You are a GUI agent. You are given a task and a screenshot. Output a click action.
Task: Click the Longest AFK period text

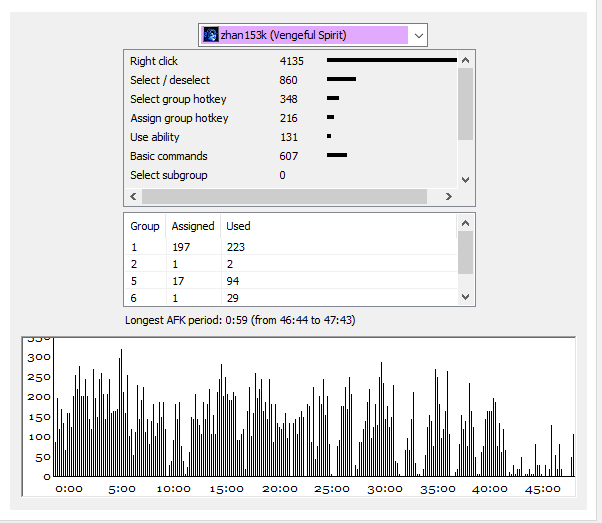[240, 320]
